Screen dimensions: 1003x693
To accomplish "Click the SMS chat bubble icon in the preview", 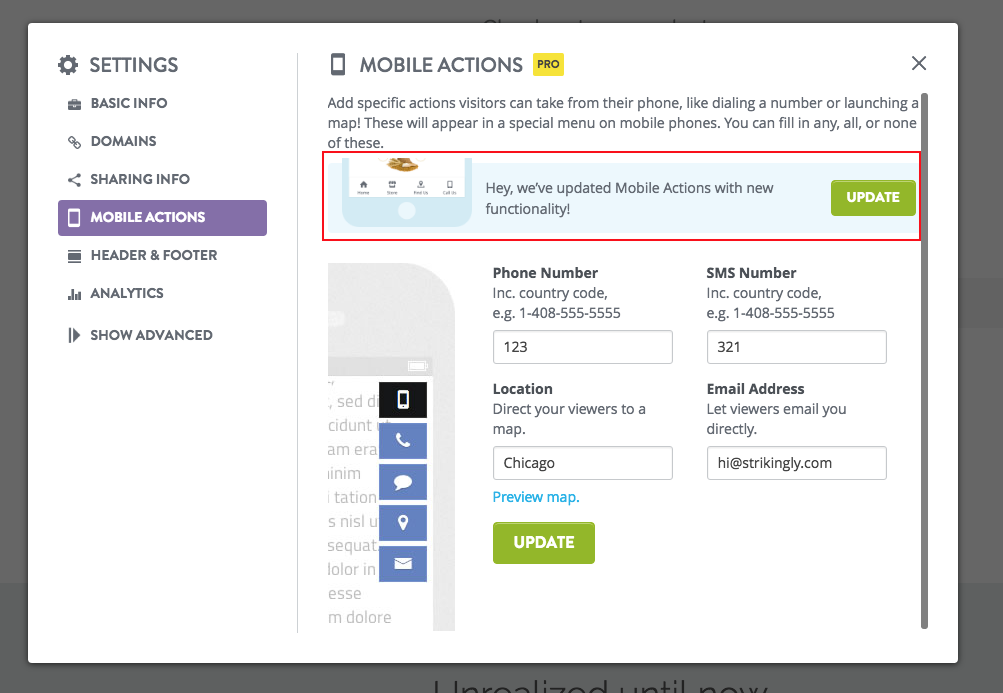I will 403,481.
